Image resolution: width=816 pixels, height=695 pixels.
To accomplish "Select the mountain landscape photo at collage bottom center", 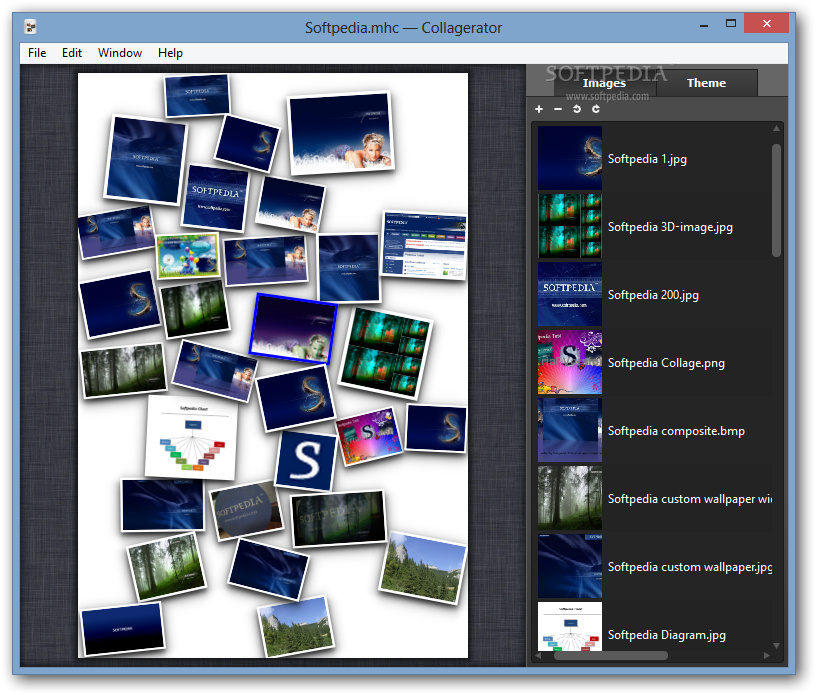I will point(296,627).
